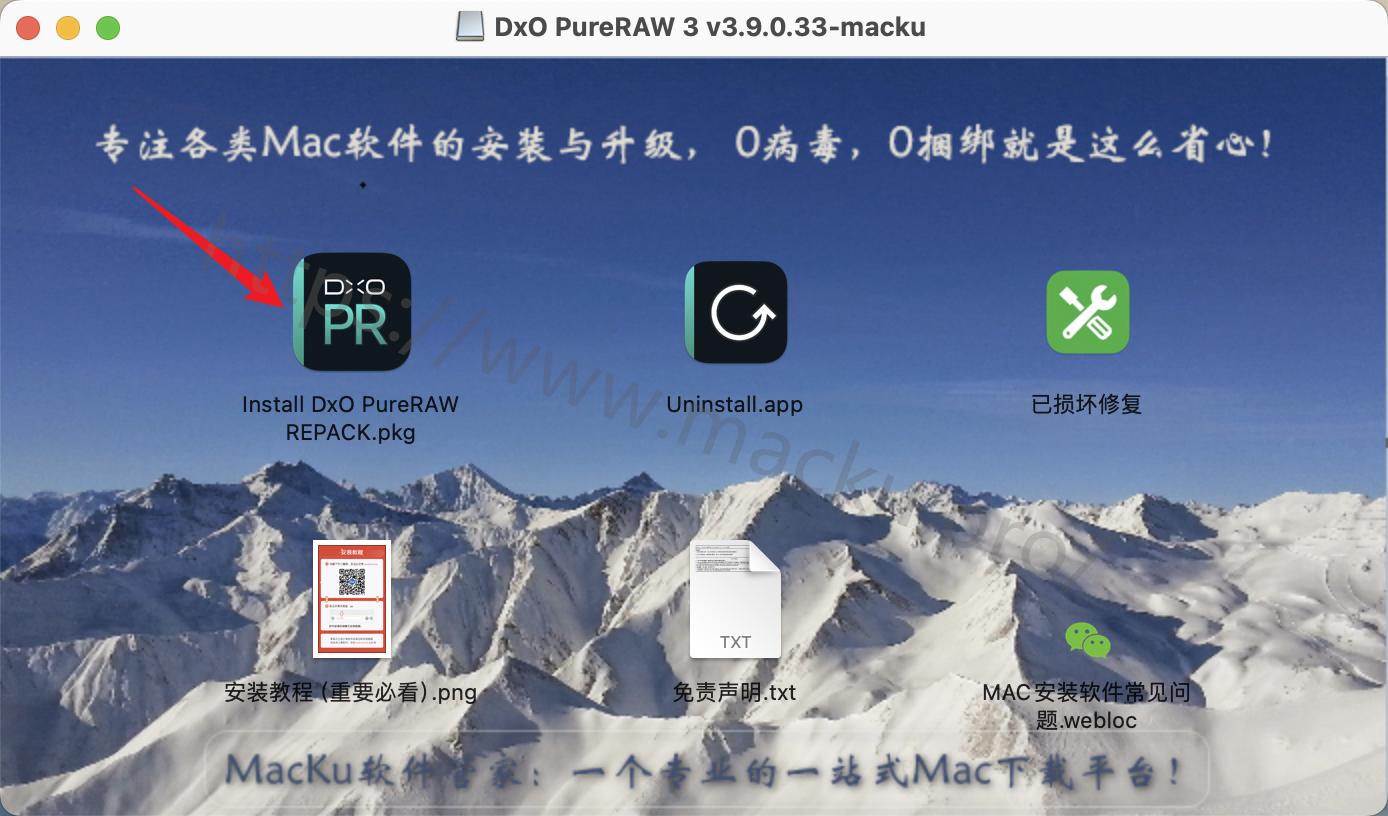Click the green WeChat webloc icon
Screen dimensions: 1388x816
1087,640
